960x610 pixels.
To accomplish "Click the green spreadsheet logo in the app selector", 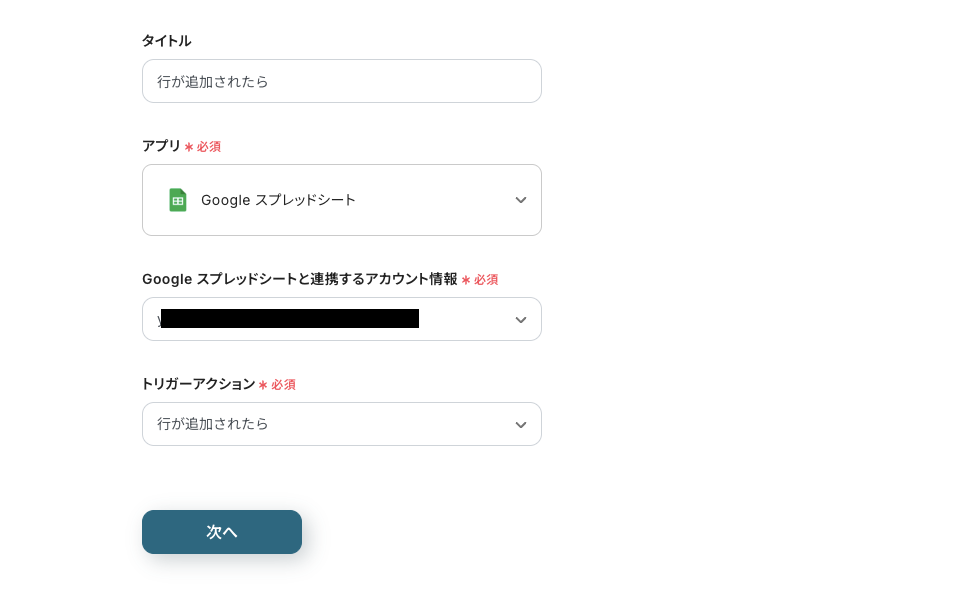I will (x=178, y=200).
